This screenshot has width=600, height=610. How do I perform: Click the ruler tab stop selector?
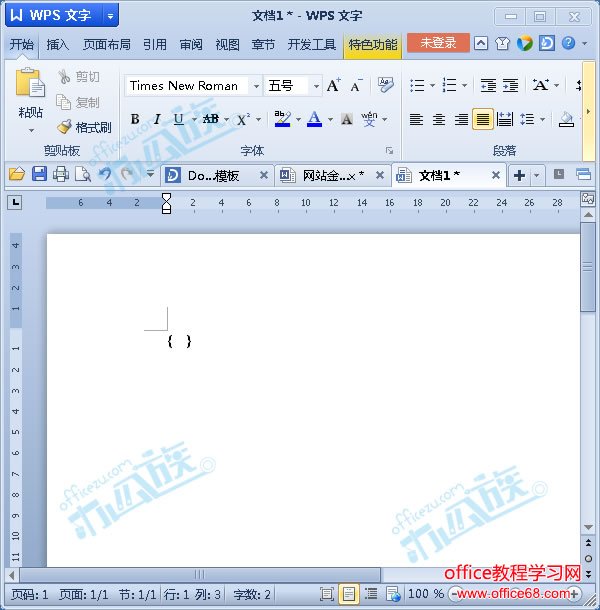tap(14, 202)
